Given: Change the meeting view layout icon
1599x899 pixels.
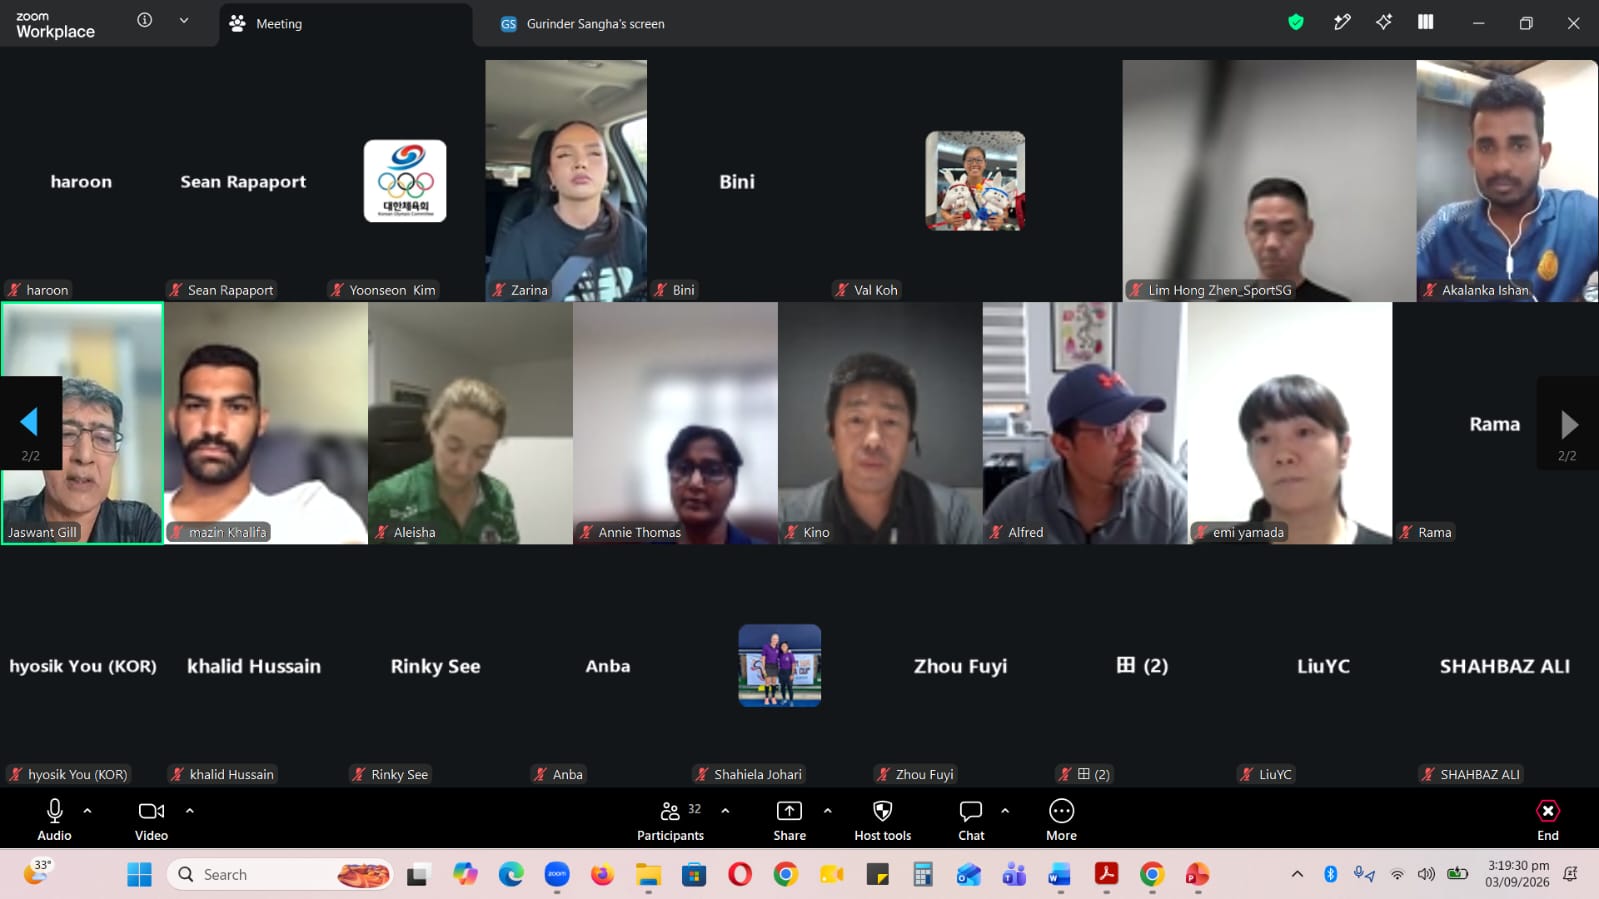Looking at the screenshot, I should tap(1426, 22).
